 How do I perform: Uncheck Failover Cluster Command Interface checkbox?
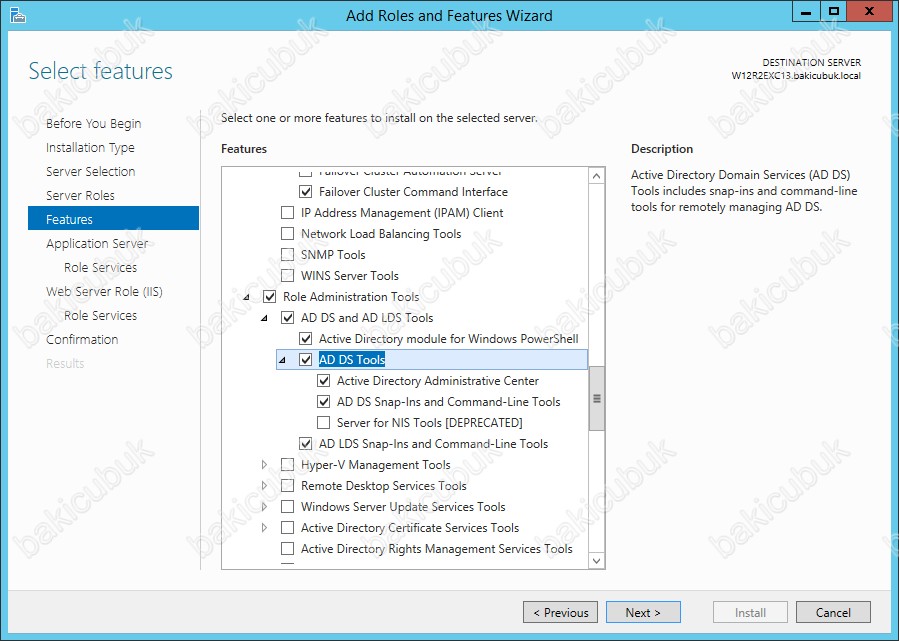coord(306,191)
